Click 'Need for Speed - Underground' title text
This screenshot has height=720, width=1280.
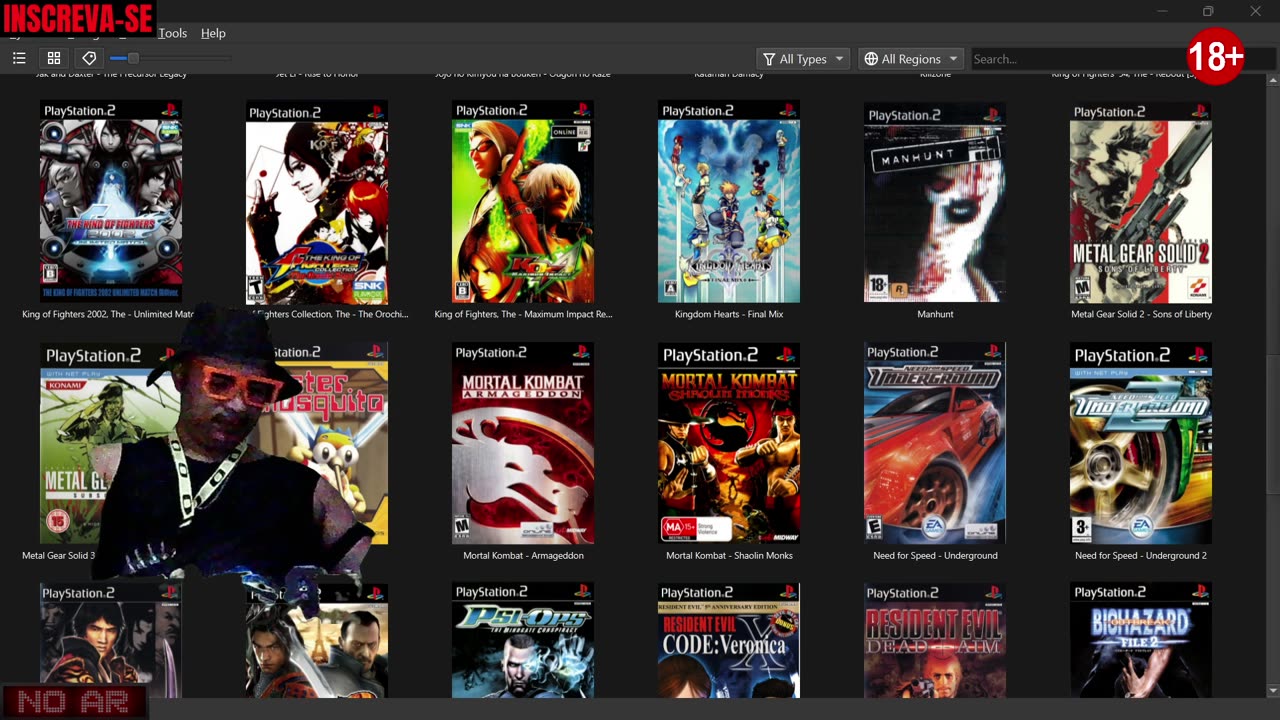click(935, 555)
